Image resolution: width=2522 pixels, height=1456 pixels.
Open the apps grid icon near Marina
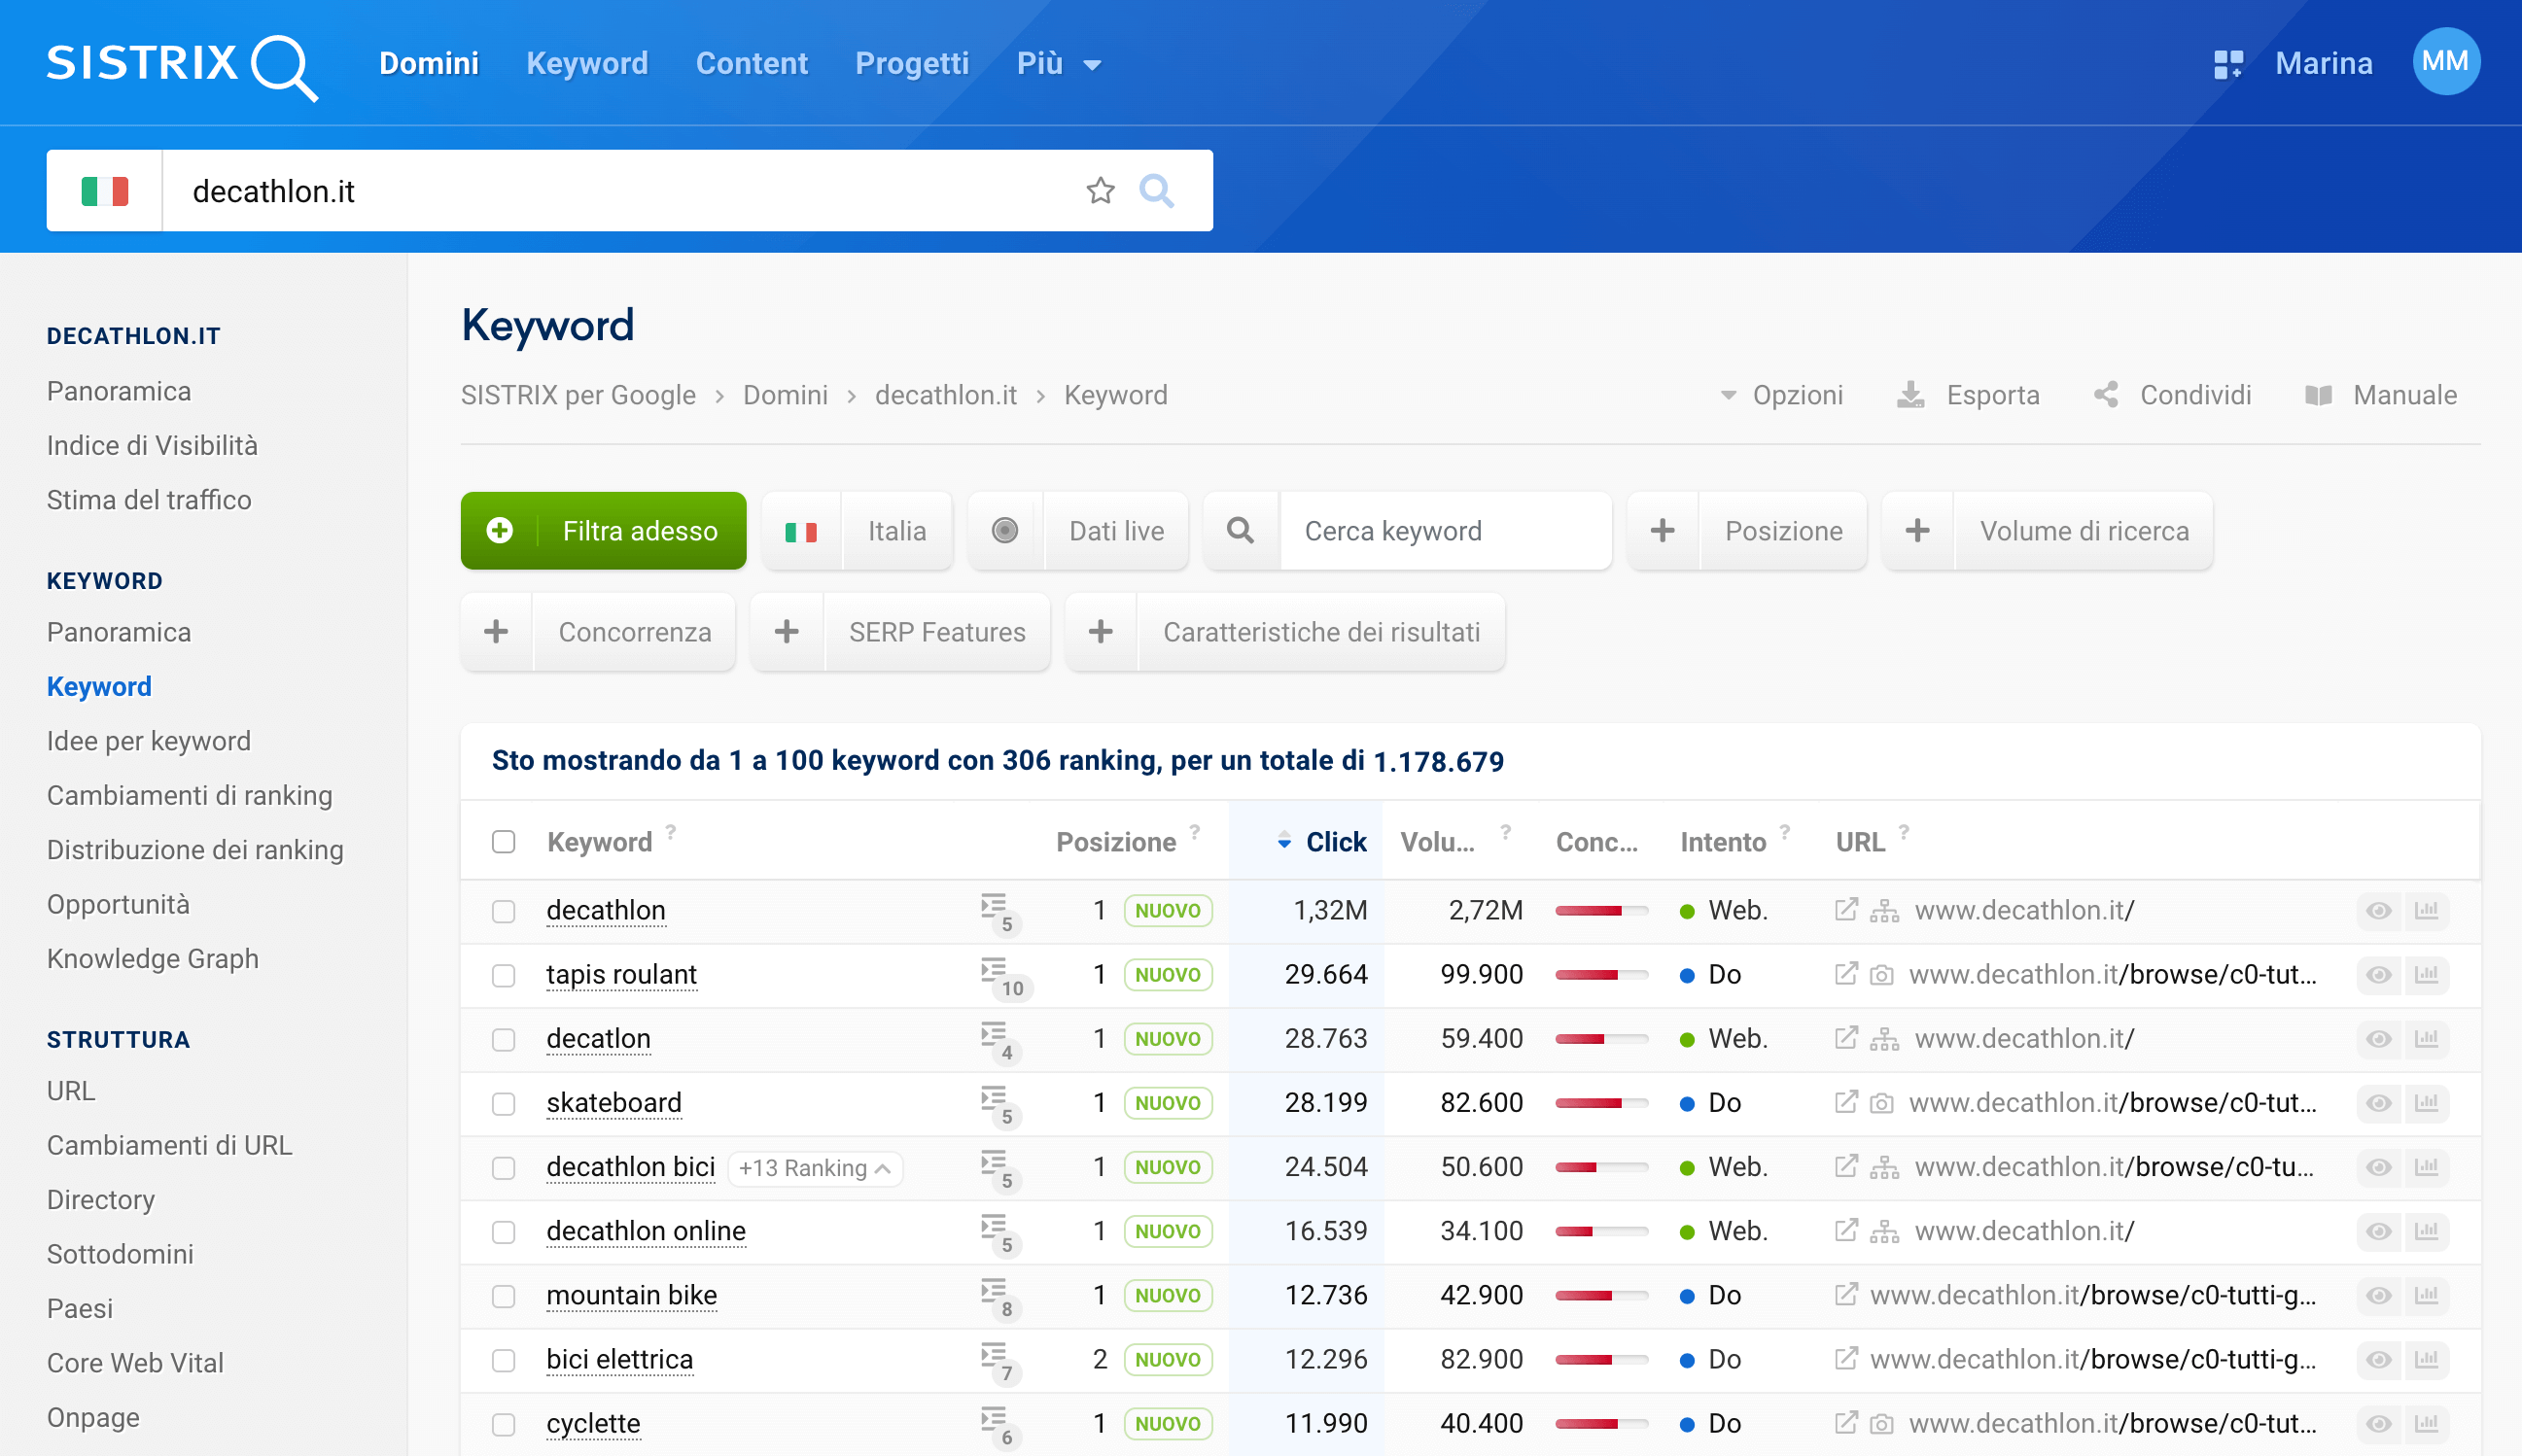[2228, 64]
